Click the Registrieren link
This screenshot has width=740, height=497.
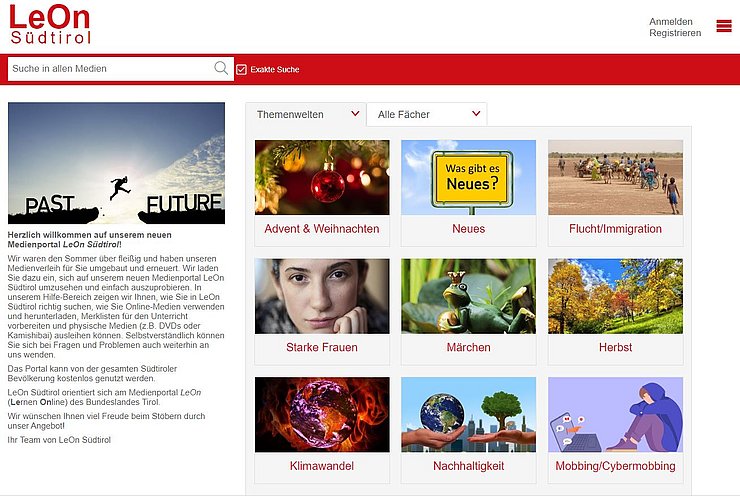point(675,33)
